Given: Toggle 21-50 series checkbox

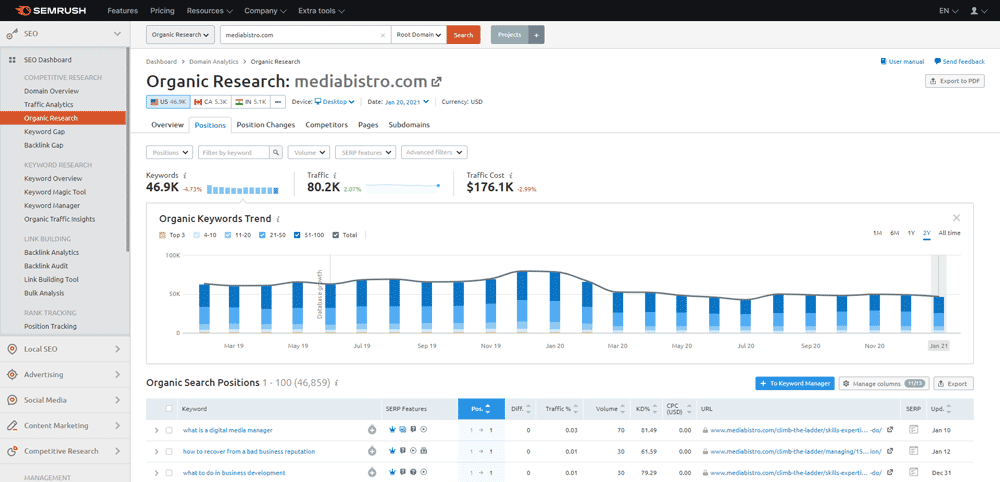Looking at the screenshot, I should pos(263,235).
